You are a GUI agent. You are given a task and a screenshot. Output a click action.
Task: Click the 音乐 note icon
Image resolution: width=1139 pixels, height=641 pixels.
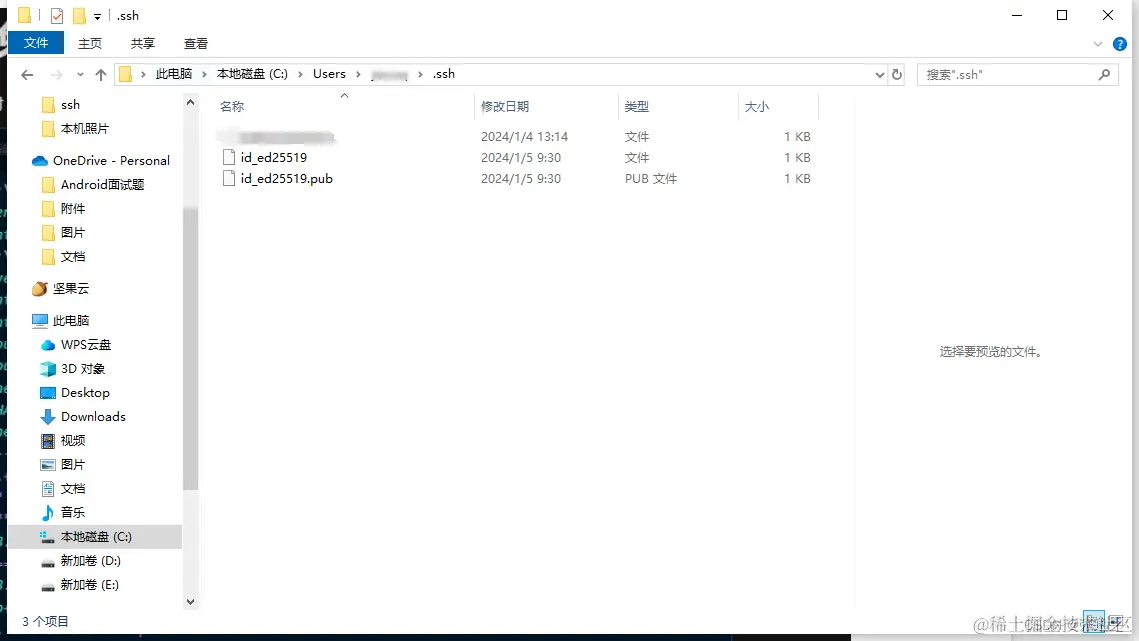(x=48, y=512)
